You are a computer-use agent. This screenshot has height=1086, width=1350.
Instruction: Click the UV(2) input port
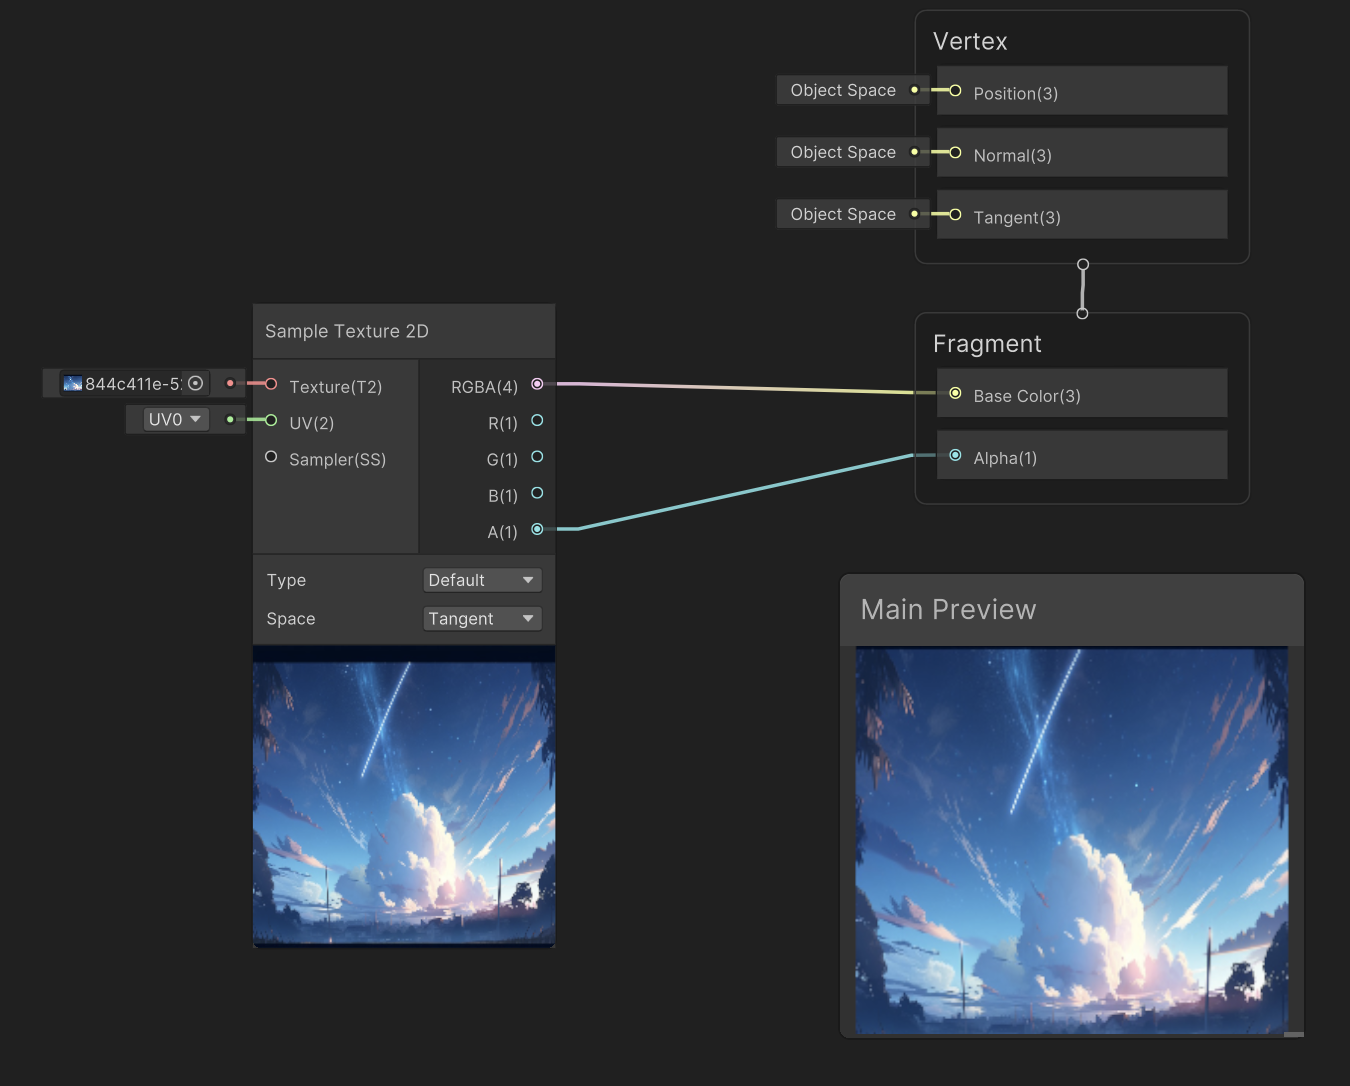coord(271,420)
